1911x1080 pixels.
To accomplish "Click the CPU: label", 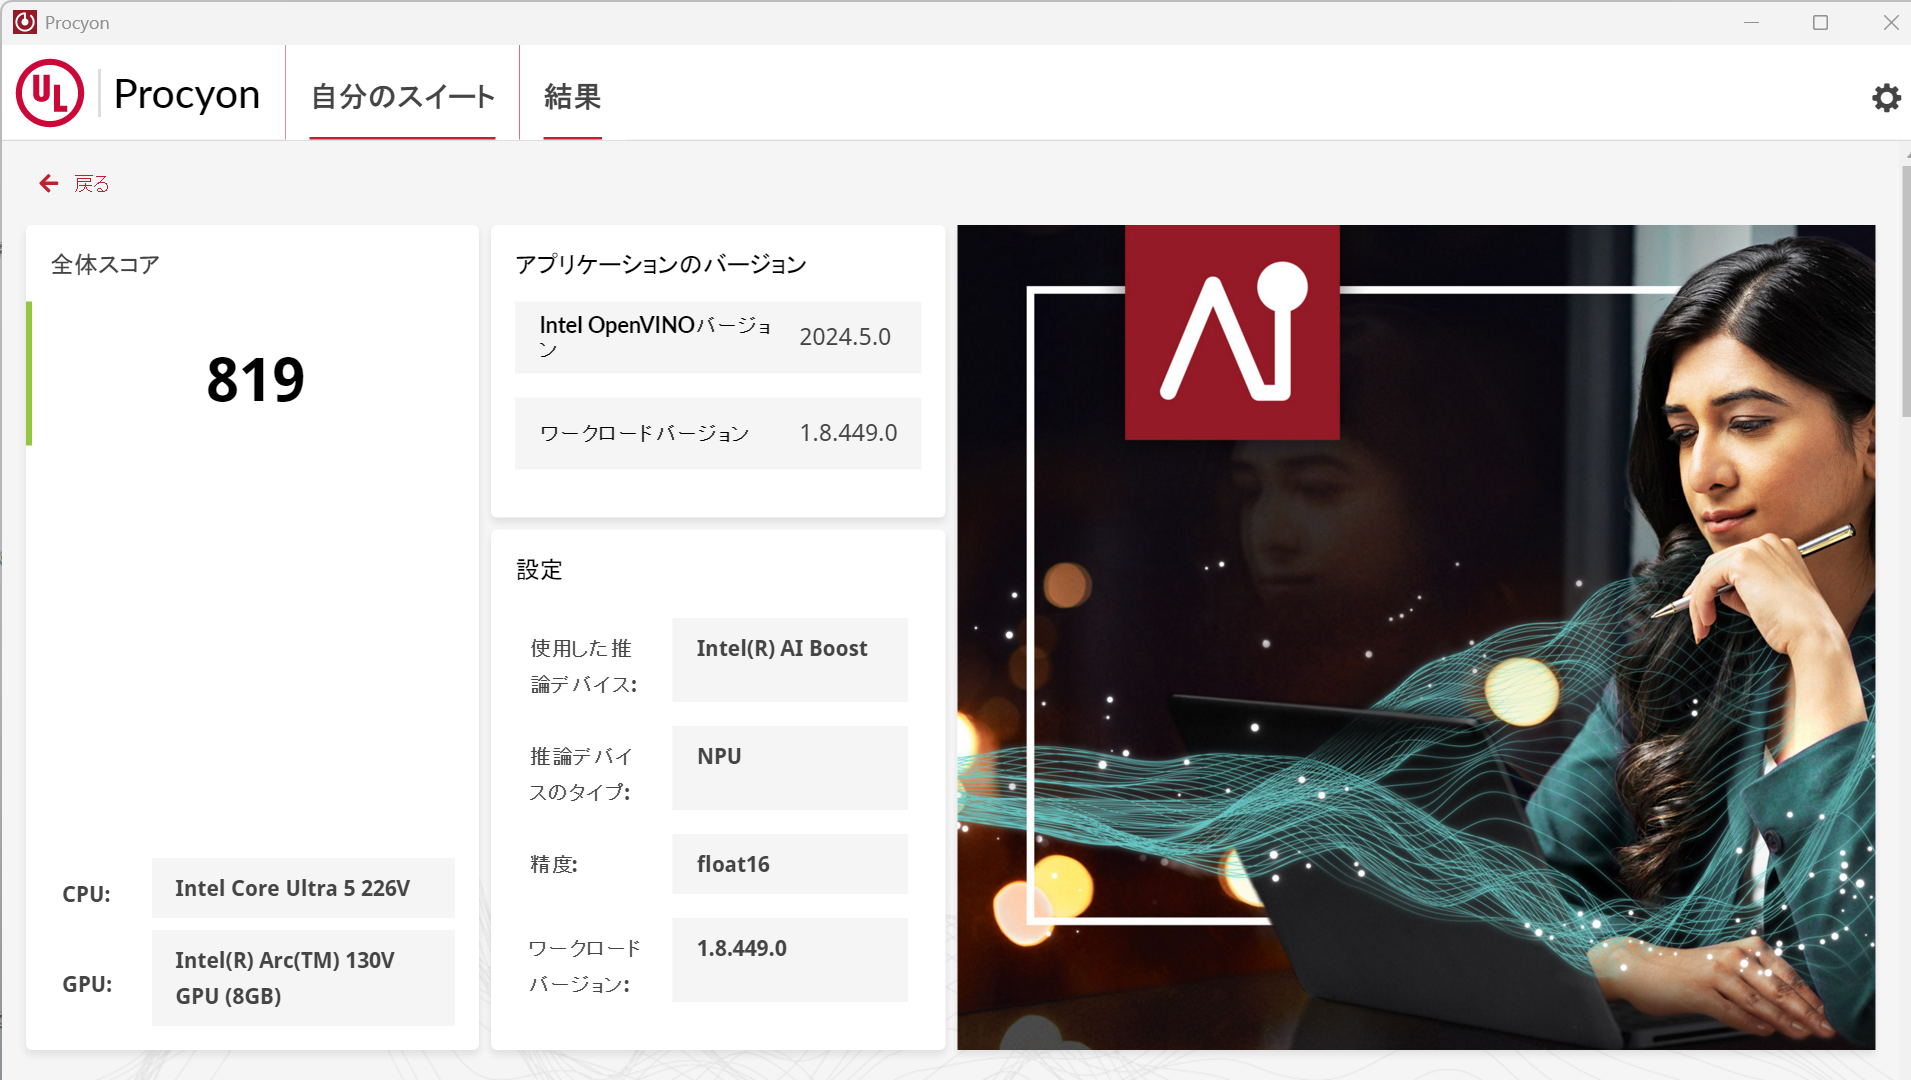I will [86, 894].
